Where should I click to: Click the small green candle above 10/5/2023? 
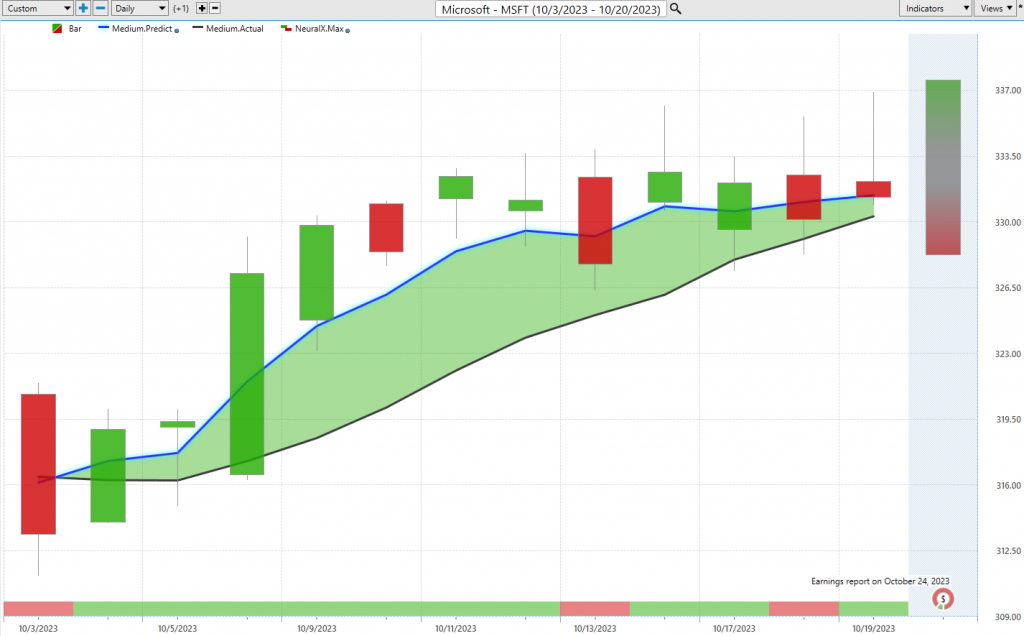click(x=178, y=424)
